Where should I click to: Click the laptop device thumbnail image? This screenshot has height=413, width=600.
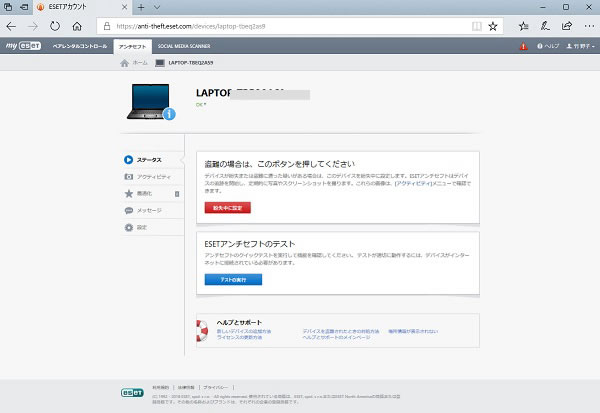pyautogui.click(x=148, y=101)
